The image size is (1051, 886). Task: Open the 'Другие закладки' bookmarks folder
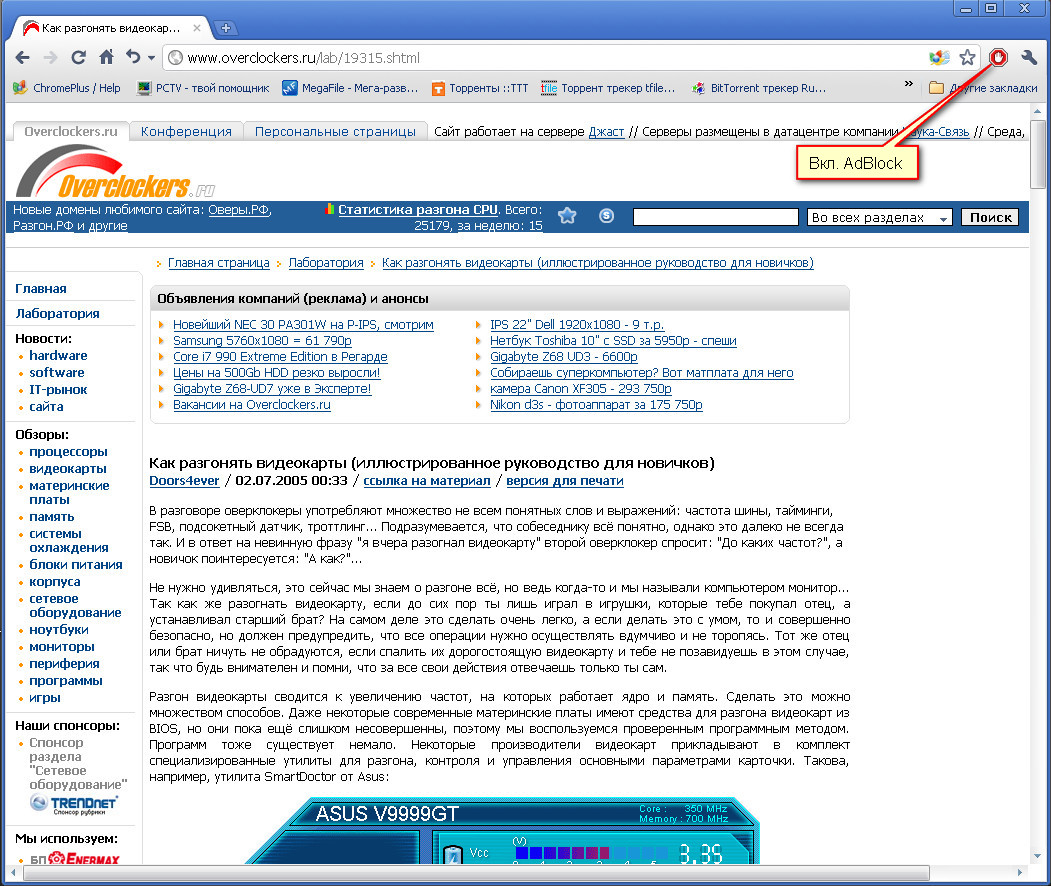coord(983,88)
